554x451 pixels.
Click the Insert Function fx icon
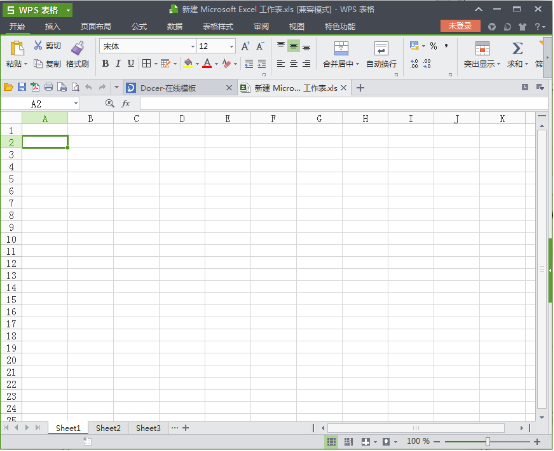point(126,103)
